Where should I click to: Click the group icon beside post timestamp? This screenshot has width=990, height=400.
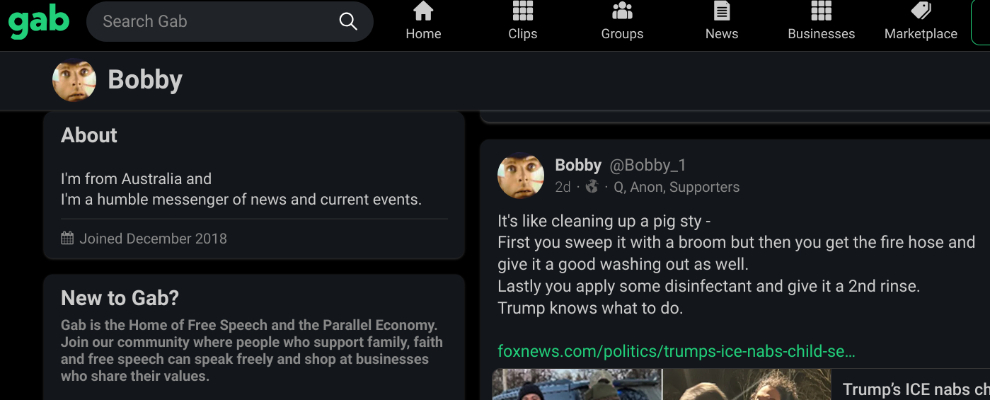[592, 187]
